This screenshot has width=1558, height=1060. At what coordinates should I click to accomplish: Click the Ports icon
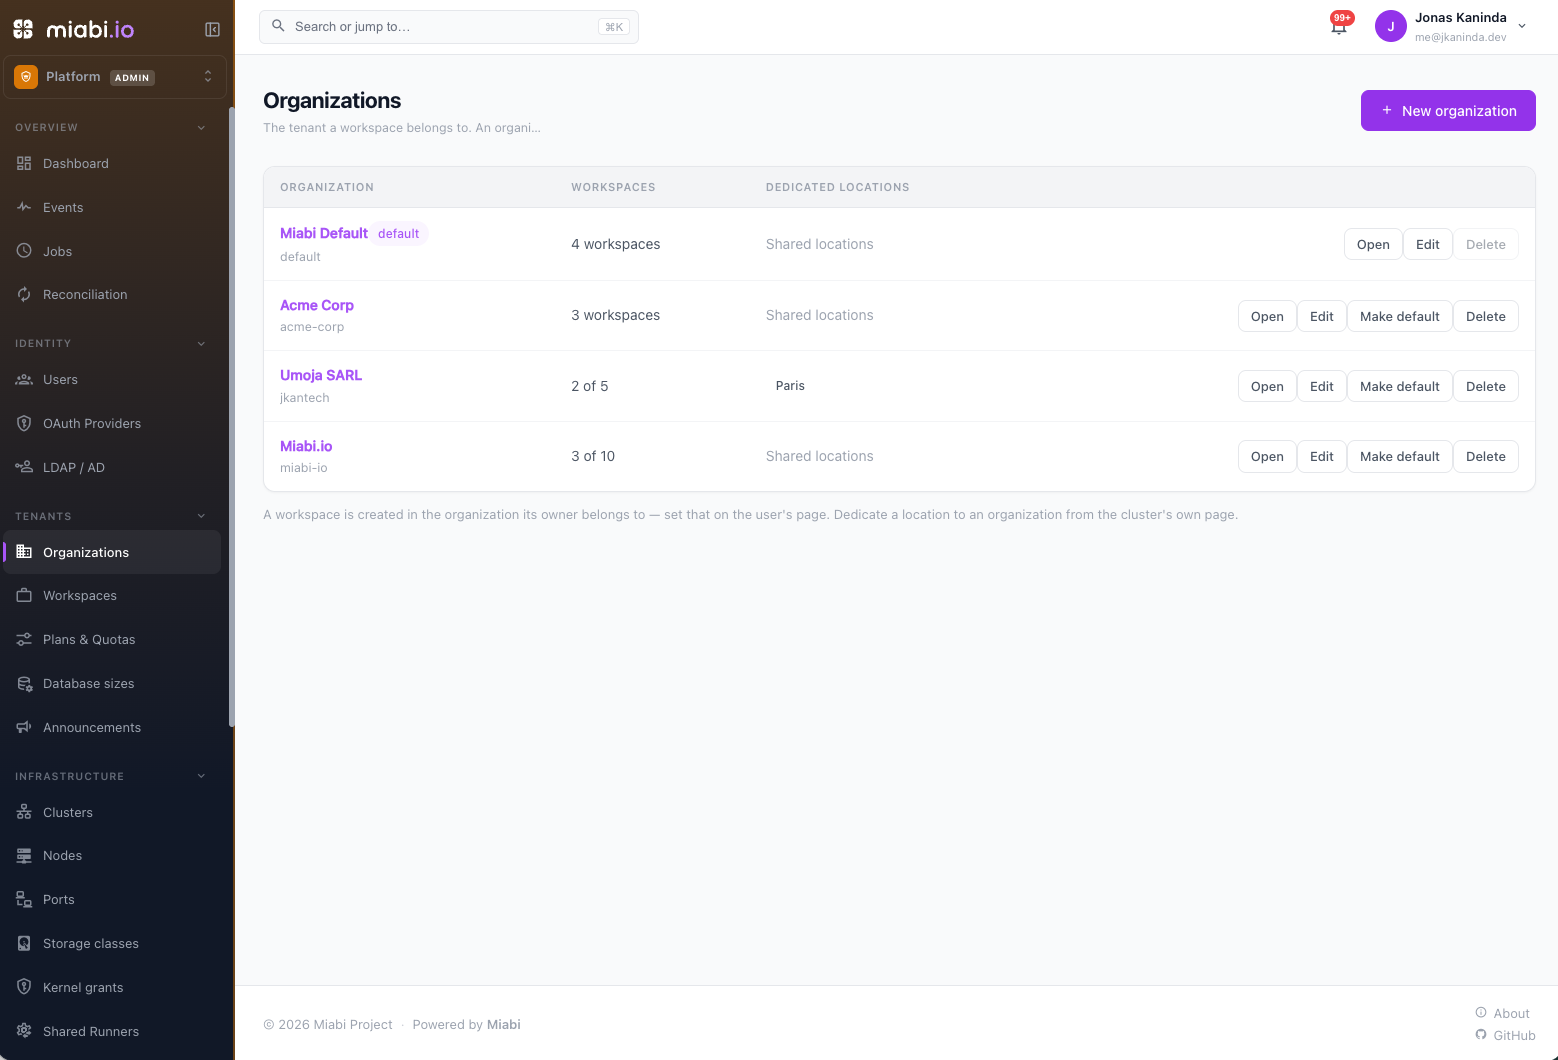point(24,899)
